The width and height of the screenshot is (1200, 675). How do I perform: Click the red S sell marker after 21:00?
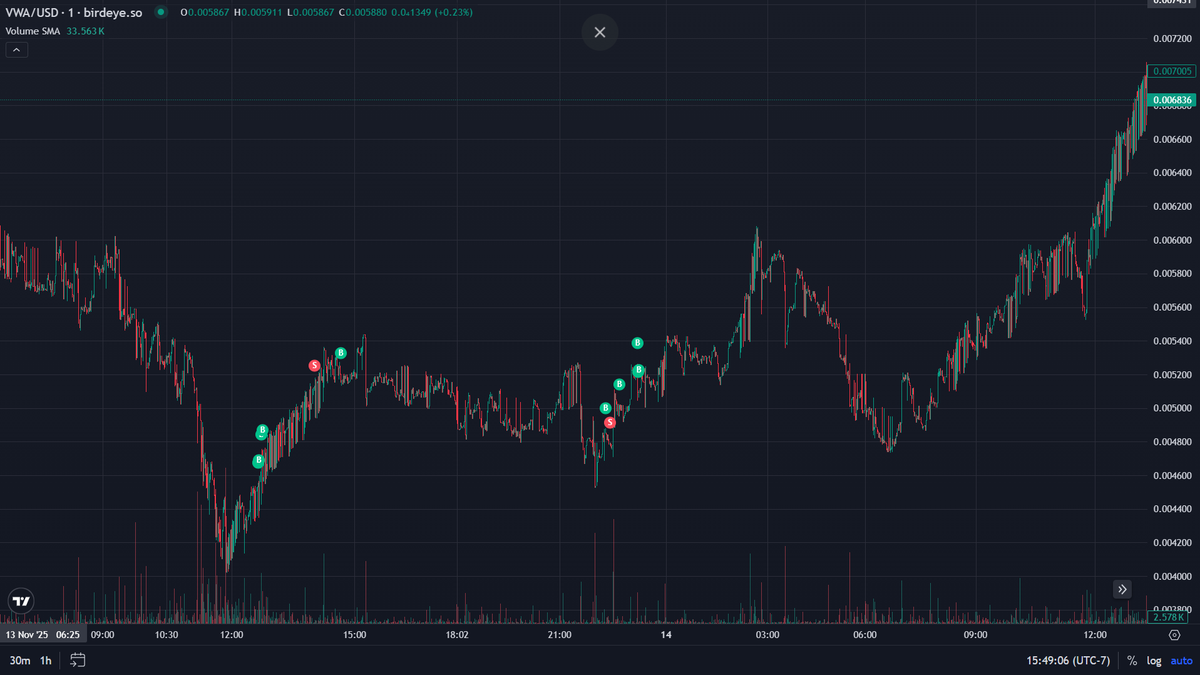pyautogui.click(x=610, y=423)
